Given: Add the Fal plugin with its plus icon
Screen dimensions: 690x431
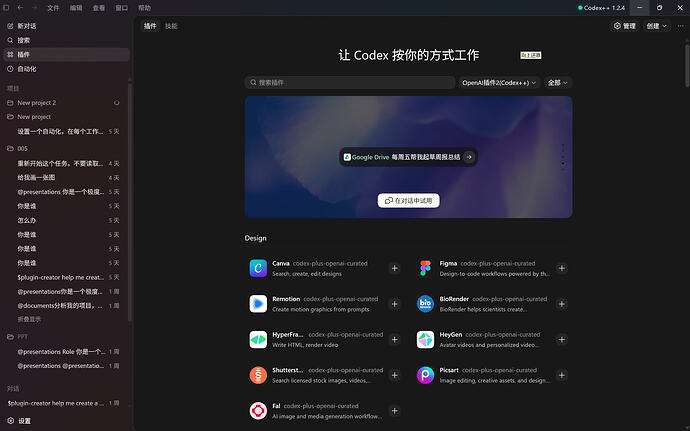Looking at the screenshot, I should coord(395,411).
